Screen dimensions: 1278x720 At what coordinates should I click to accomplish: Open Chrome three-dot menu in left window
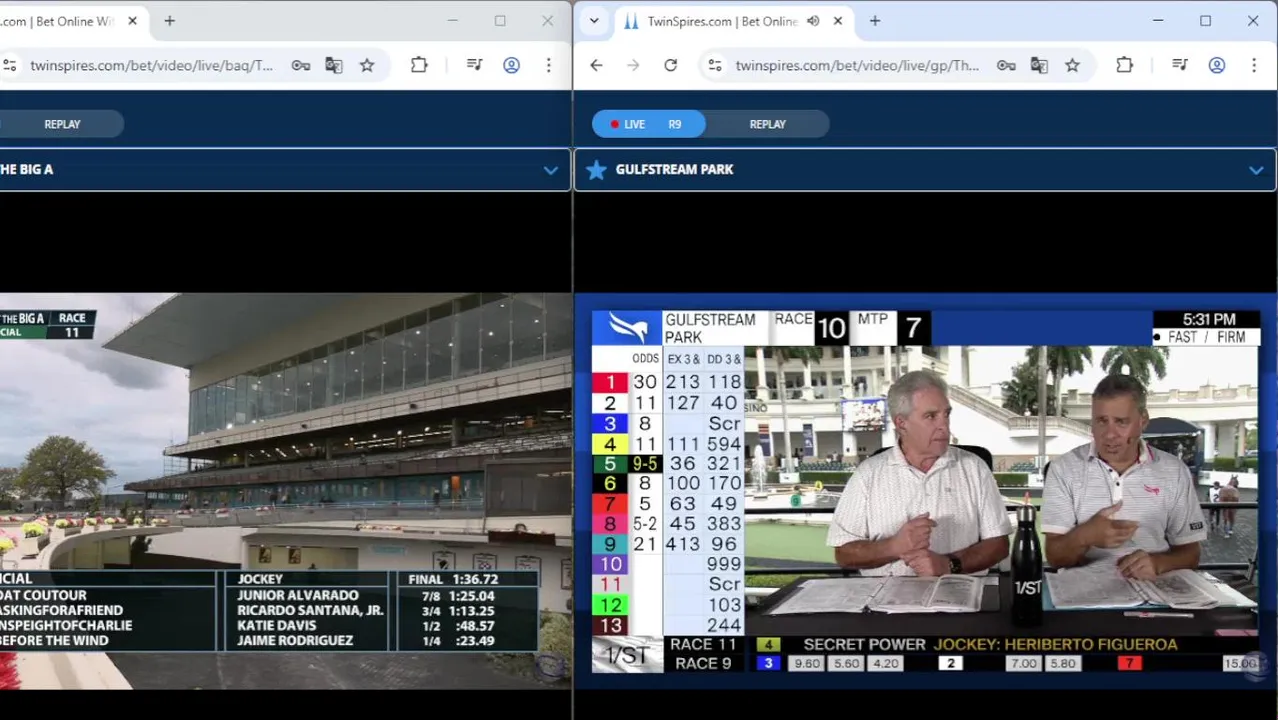[x=548, y=65]
